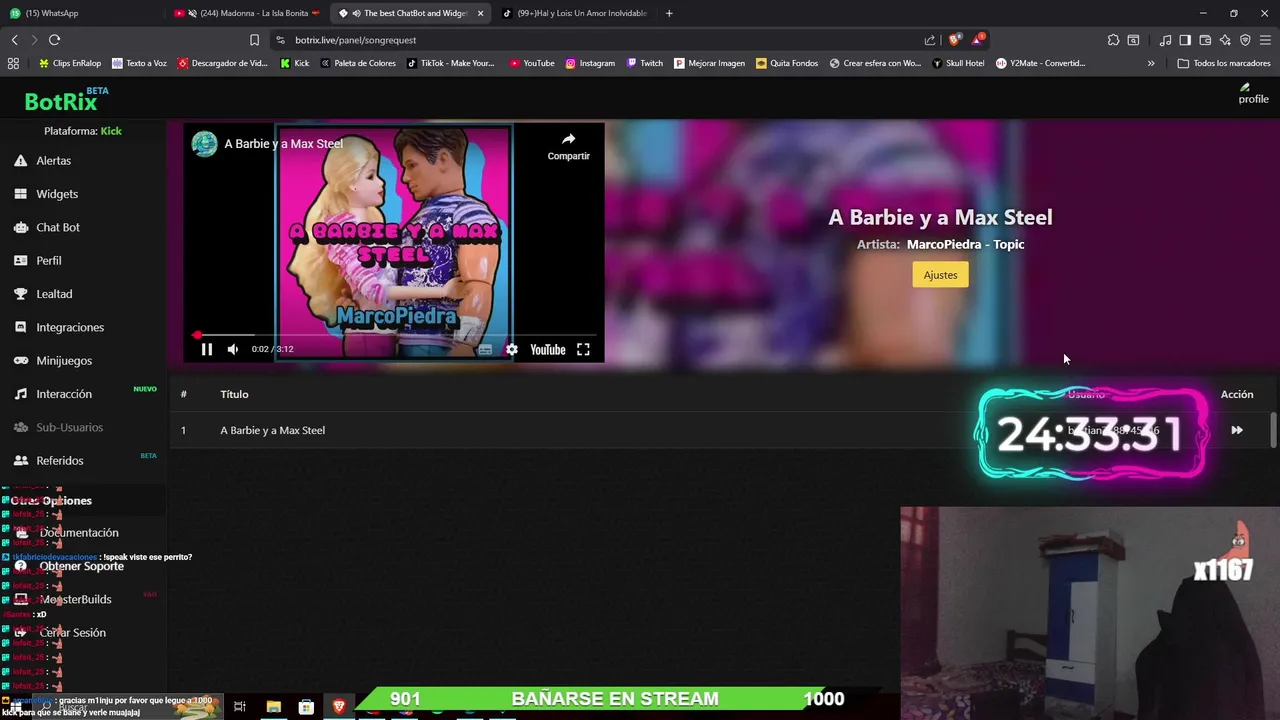Viewport: 1280px width, 720px height.
Task: Switch to the Madonna La Isla Bonita tab
Action: [246, 13]
